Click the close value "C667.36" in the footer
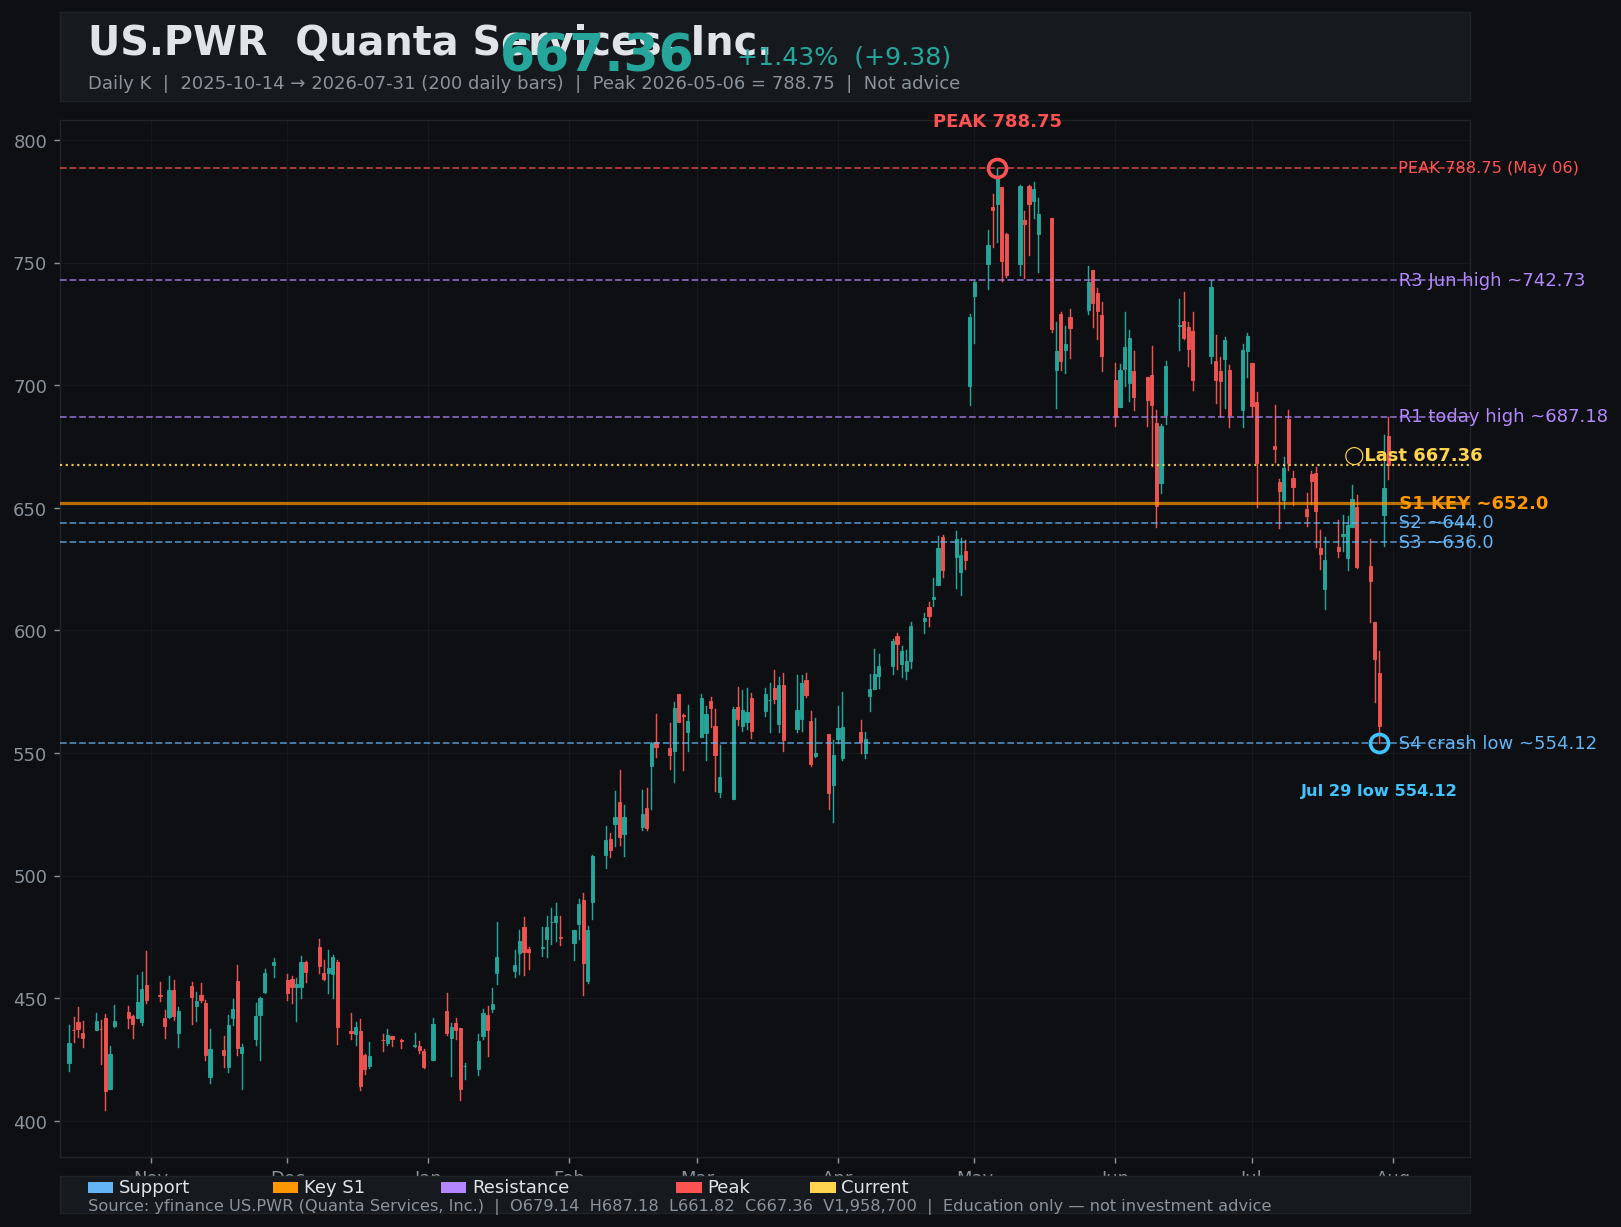Screen dimensions: 1621x1227 point(779,1206)
